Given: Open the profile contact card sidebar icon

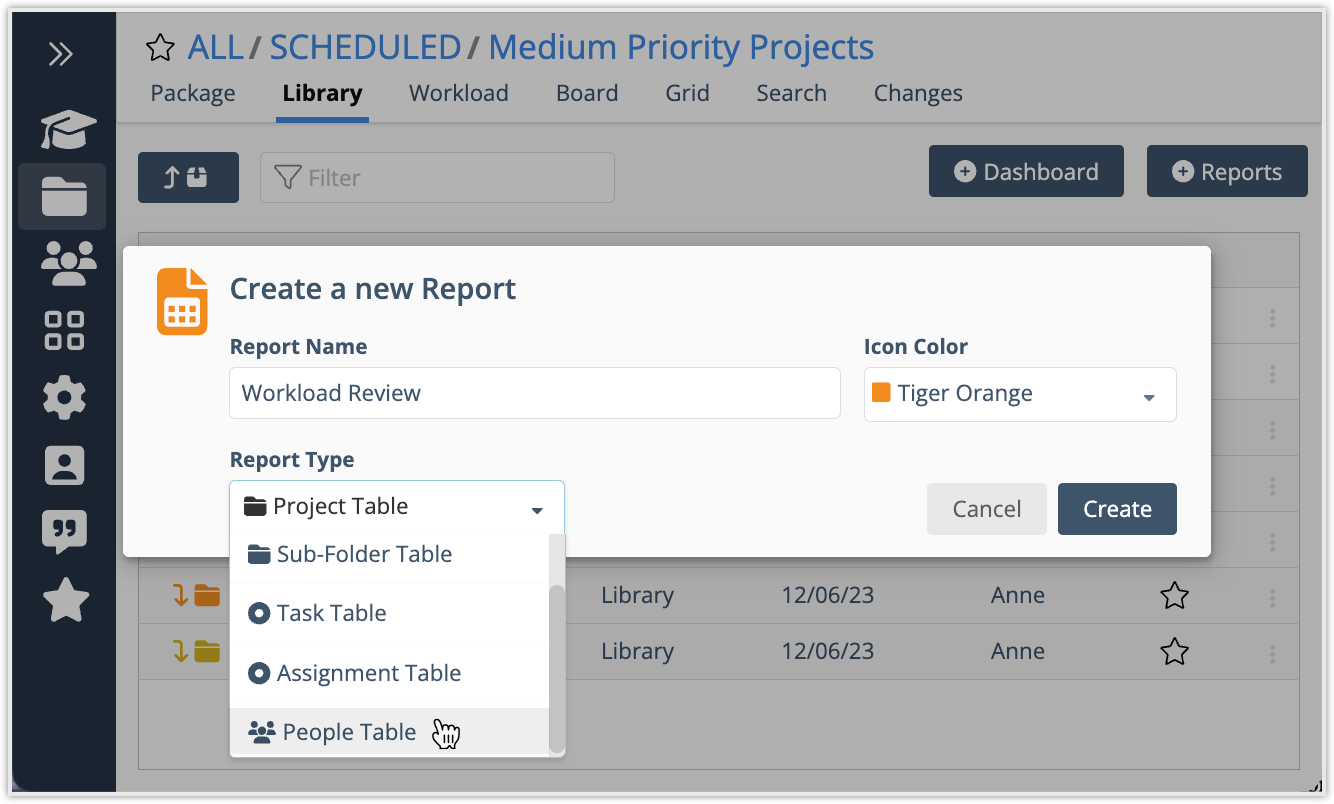Looking at the screenshot, I should point(65,466).
